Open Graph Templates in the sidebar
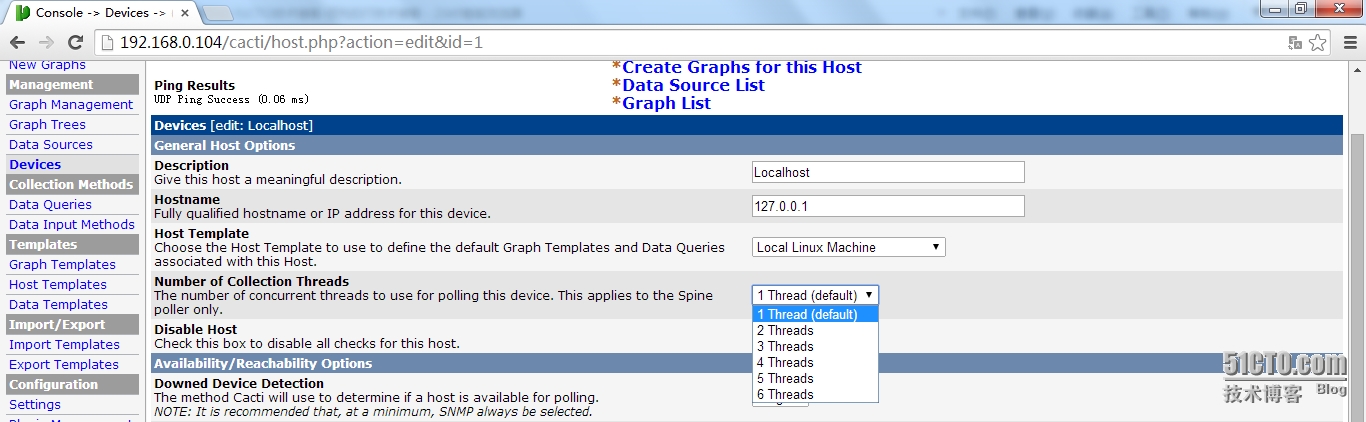The height and width of the screenshot is (422, 1366). point(62,264)
